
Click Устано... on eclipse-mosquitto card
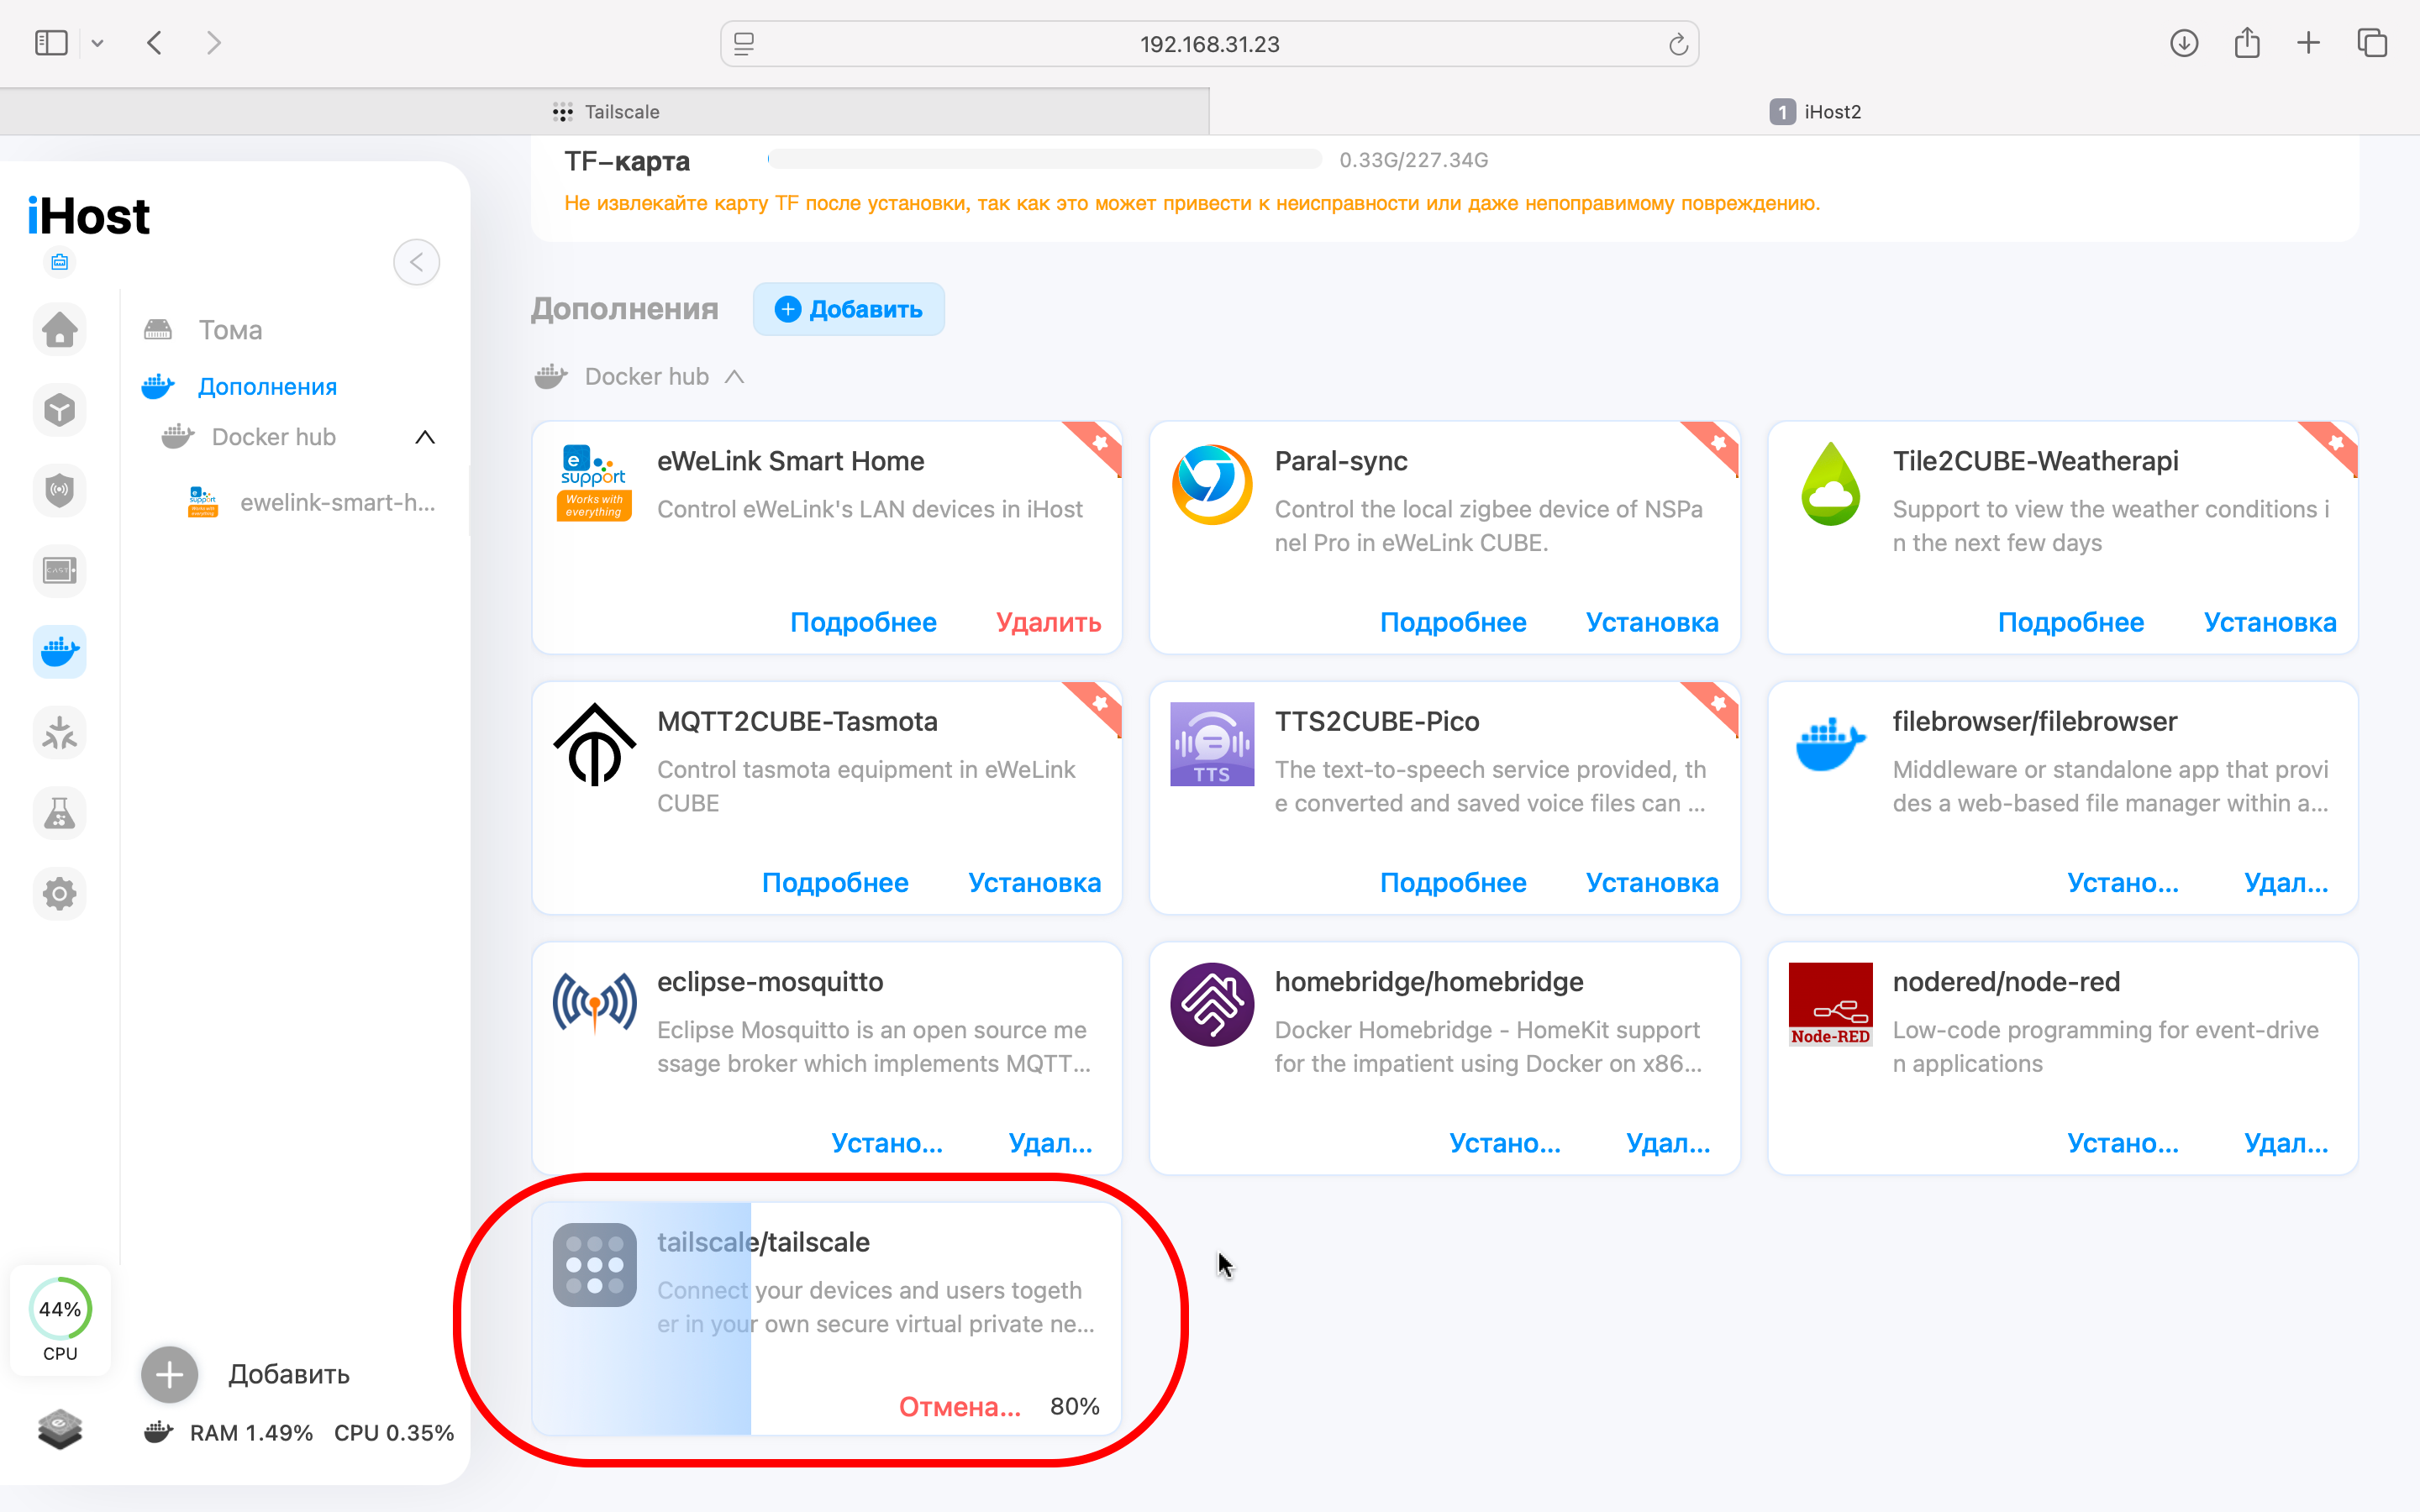887,1143
